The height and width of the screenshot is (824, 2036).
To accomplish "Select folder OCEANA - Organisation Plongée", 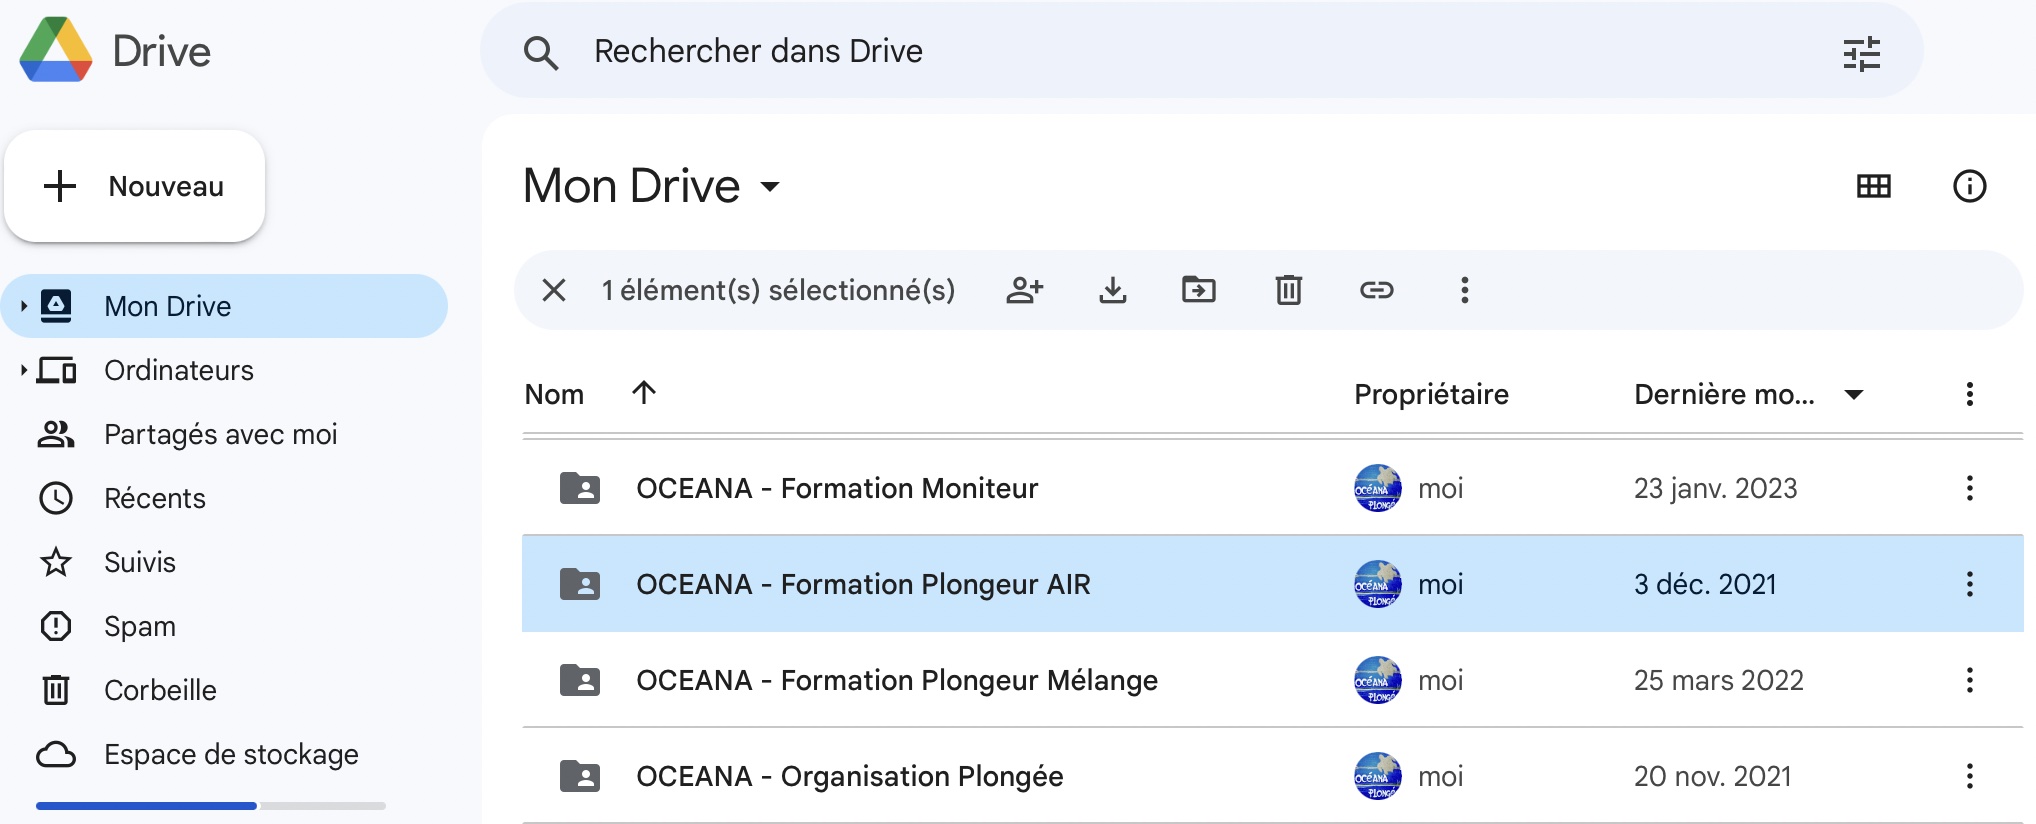I will click(x=850, y=776).
